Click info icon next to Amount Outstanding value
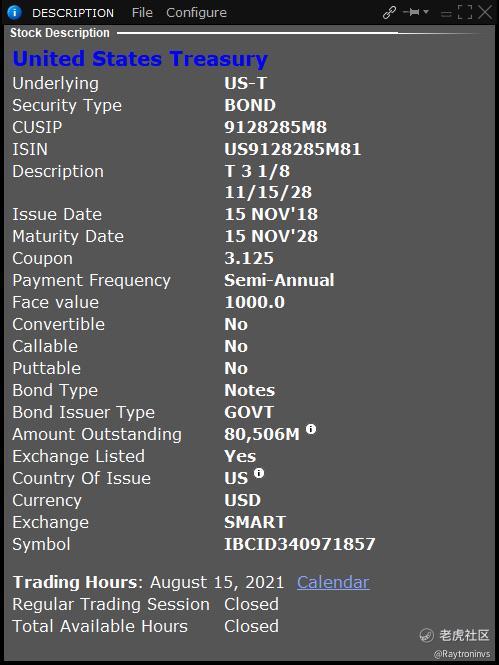Image resolution: width=499 pixels, height=665 pixels. point(311,429)
